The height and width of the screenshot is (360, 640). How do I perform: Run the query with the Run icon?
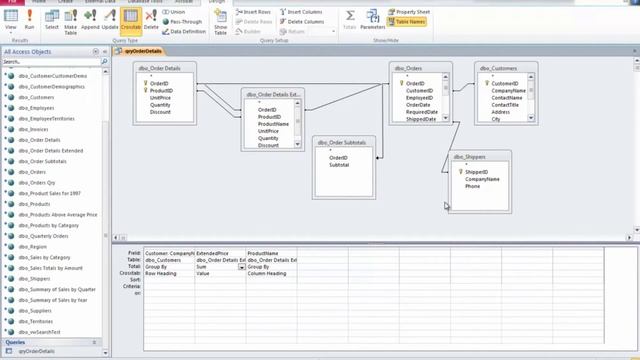(29, 20)
